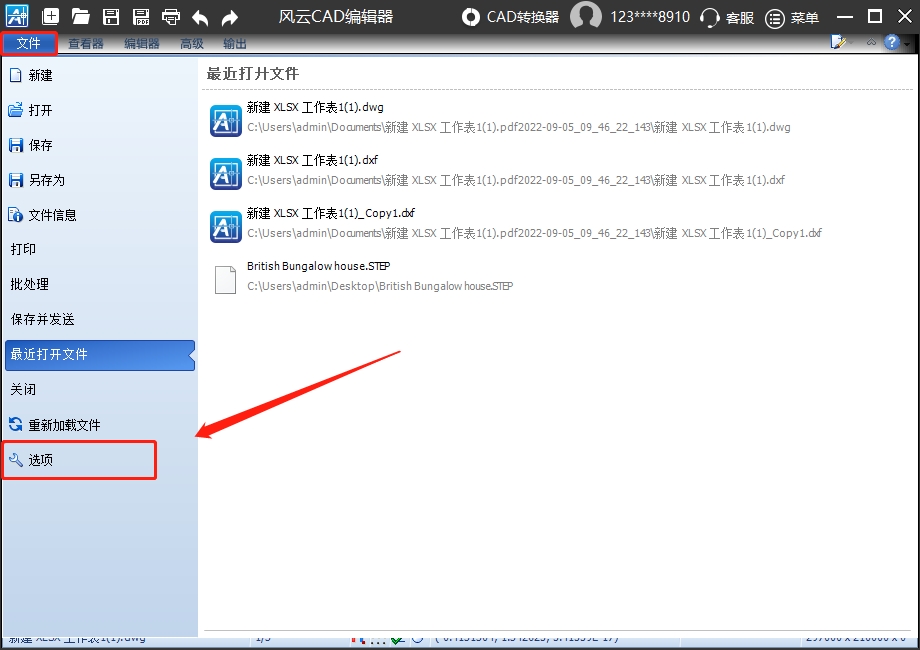Click the redo arrow icon
The width and height of the screenshot is (920, 650).
point(230,17)
